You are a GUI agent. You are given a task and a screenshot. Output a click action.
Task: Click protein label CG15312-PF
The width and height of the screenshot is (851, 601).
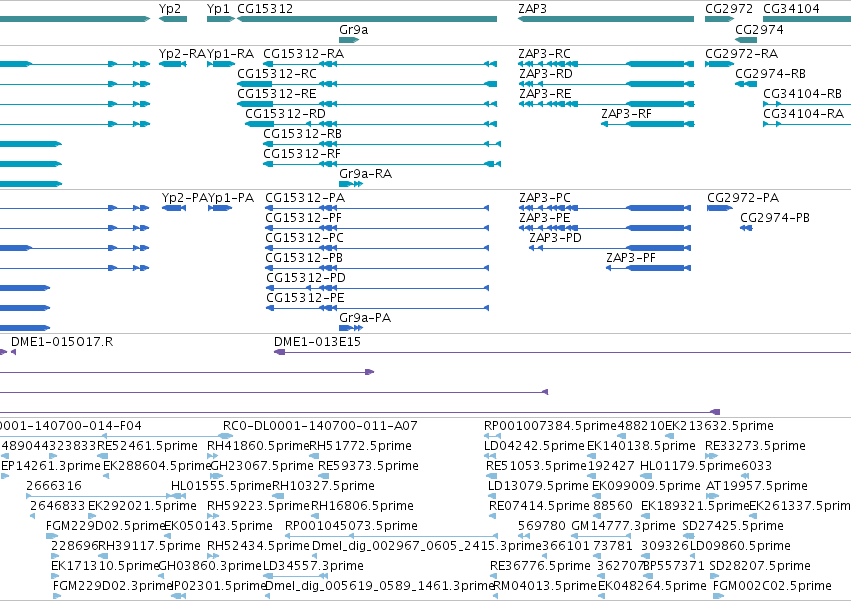click(x=303, y=218)
